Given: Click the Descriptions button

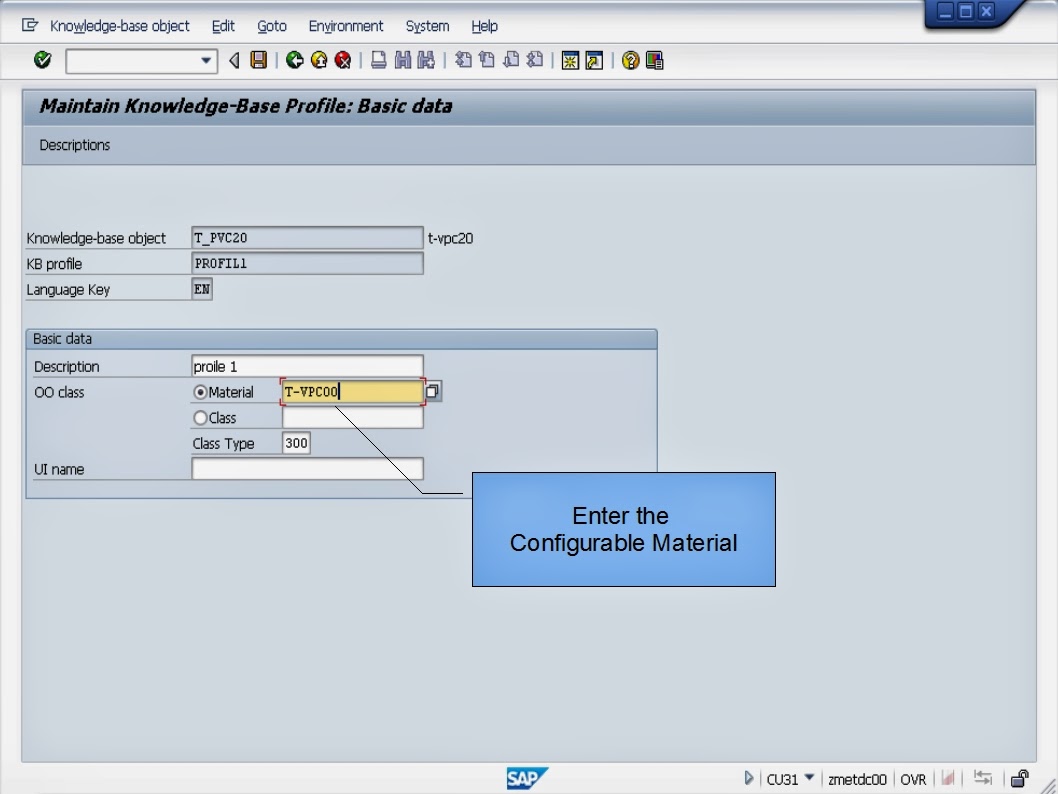Looking at the screenshot, I should click(74, 144).
